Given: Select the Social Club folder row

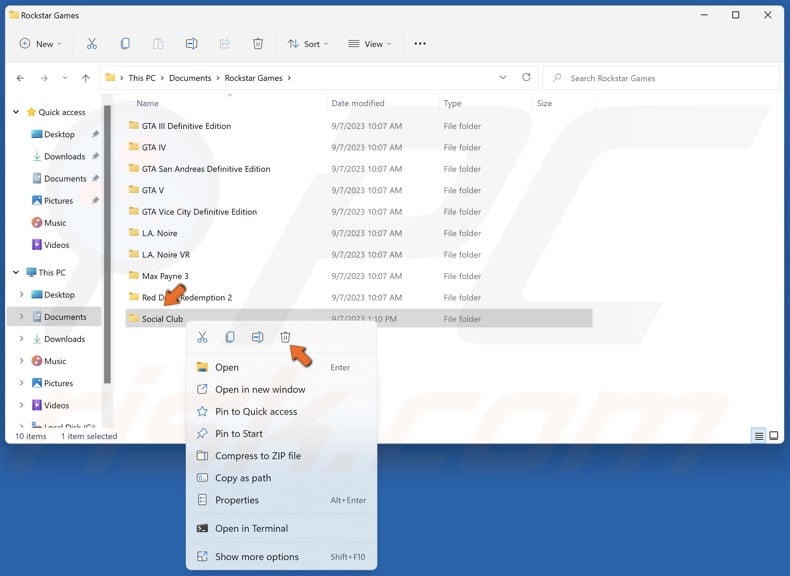Looking at the screenshot, I should pos(359,318).
